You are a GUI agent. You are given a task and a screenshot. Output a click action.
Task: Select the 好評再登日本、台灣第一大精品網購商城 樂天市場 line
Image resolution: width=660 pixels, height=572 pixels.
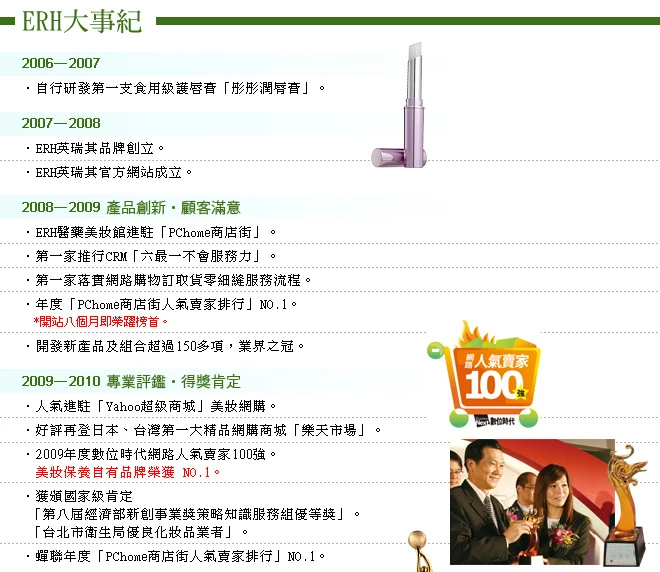pyautogui.click(x=203, y=430)
